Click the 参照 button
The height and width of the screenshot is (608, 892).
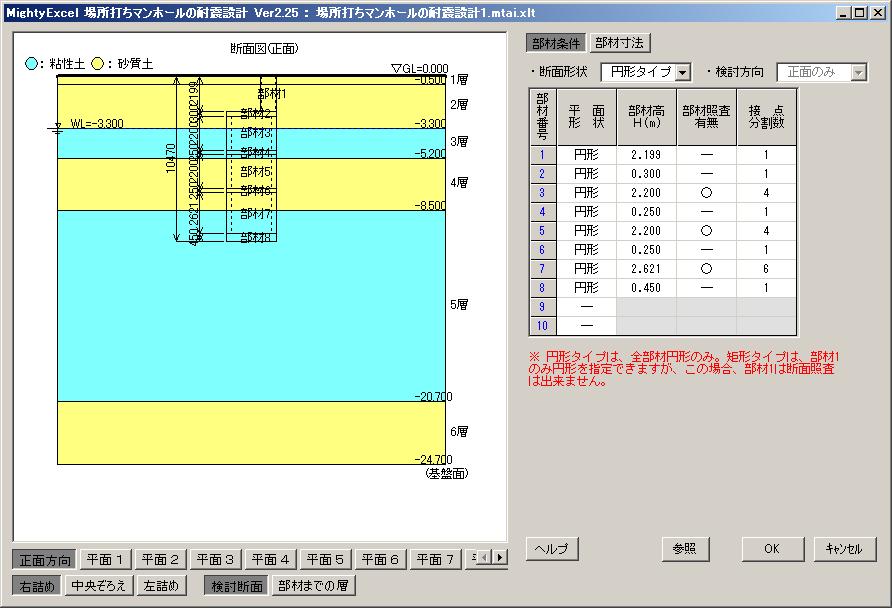685,549
